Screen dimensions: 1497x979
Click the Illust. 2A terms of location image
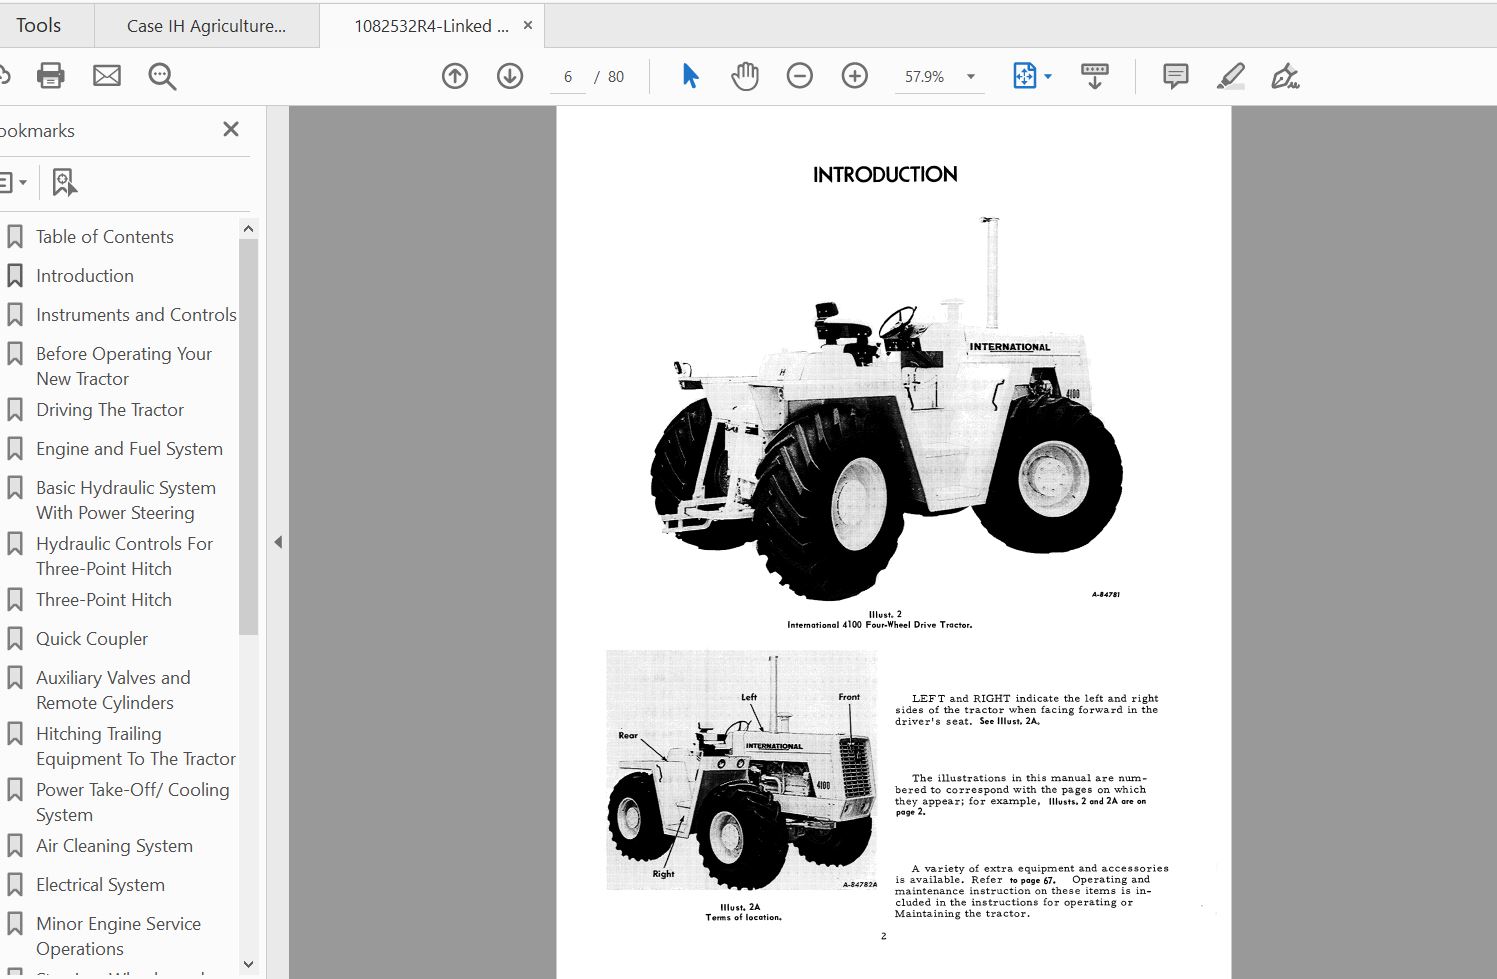click(x=742, y=770)
